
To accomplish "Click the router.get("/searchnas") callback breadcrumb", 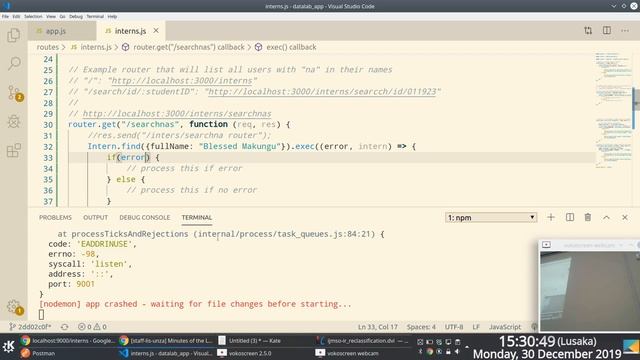I will (183, 47).
